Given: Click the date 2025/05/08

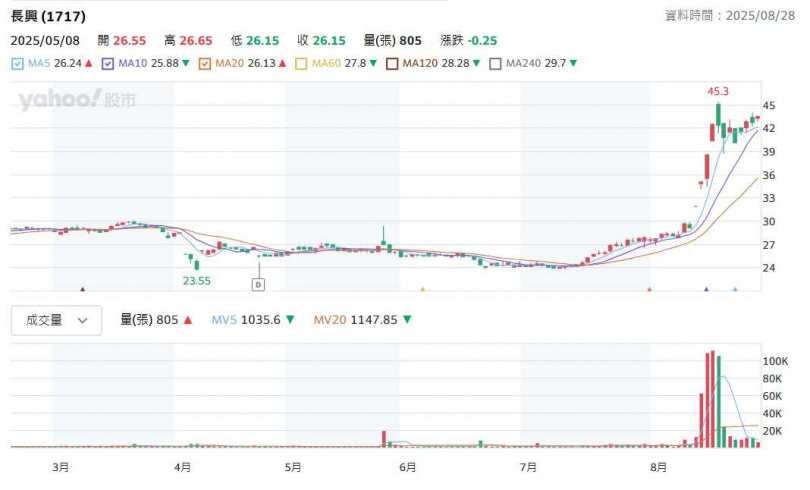Looking at the screenshot, I should click(45, 41).
